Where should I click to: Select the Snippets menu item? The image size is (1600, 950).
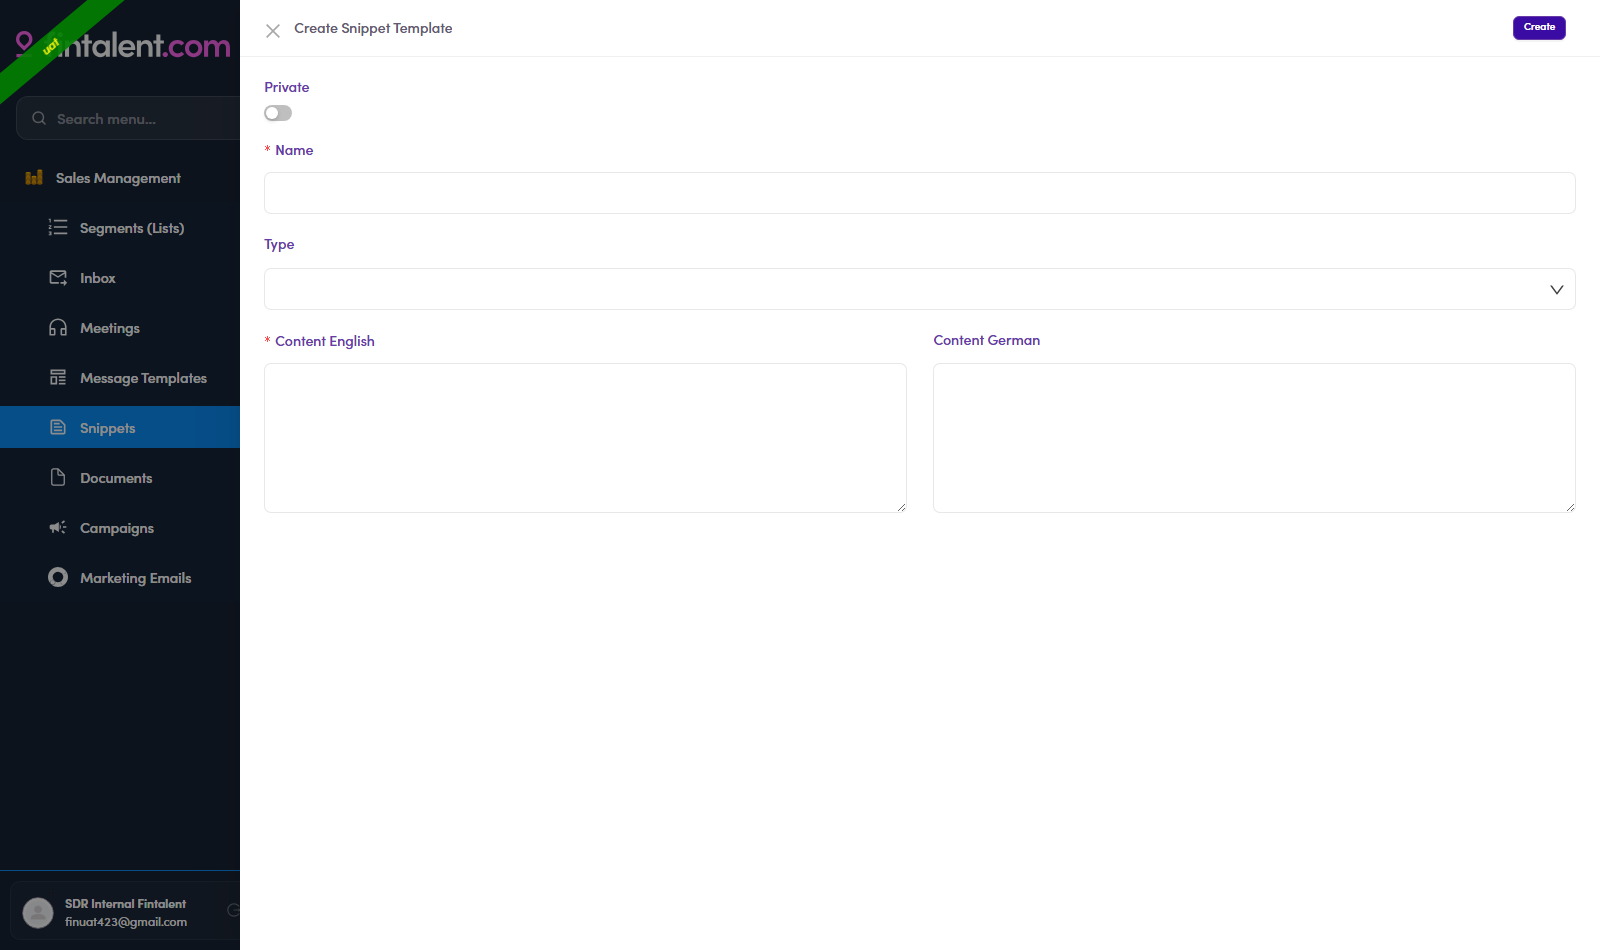click(x=120, y=427)
